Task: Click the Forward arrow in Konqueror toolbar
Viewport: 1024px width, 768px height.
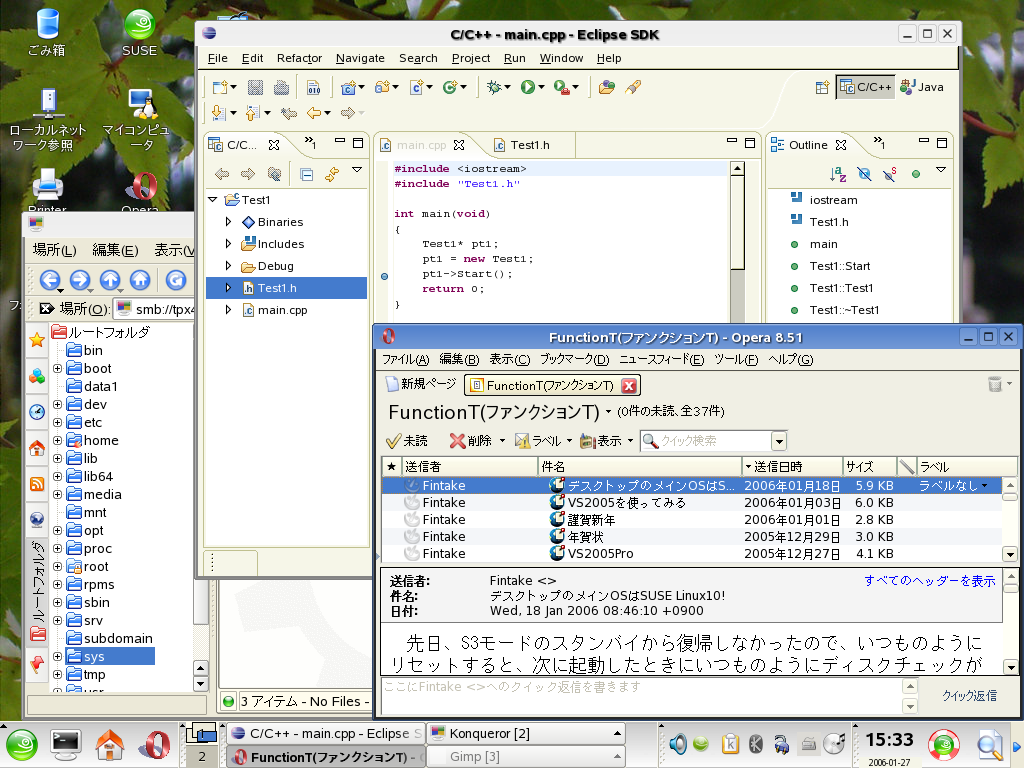Action: [x=80, y=280]
